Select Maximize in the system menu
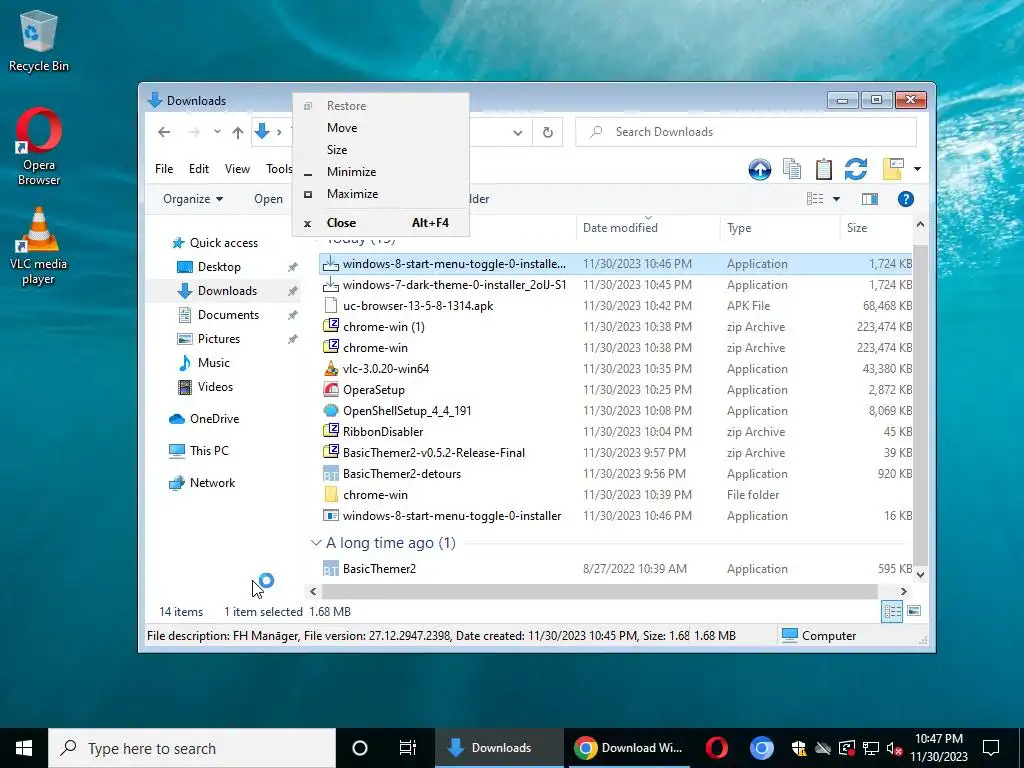The image size is (1024, 768). tap(380, 194)
